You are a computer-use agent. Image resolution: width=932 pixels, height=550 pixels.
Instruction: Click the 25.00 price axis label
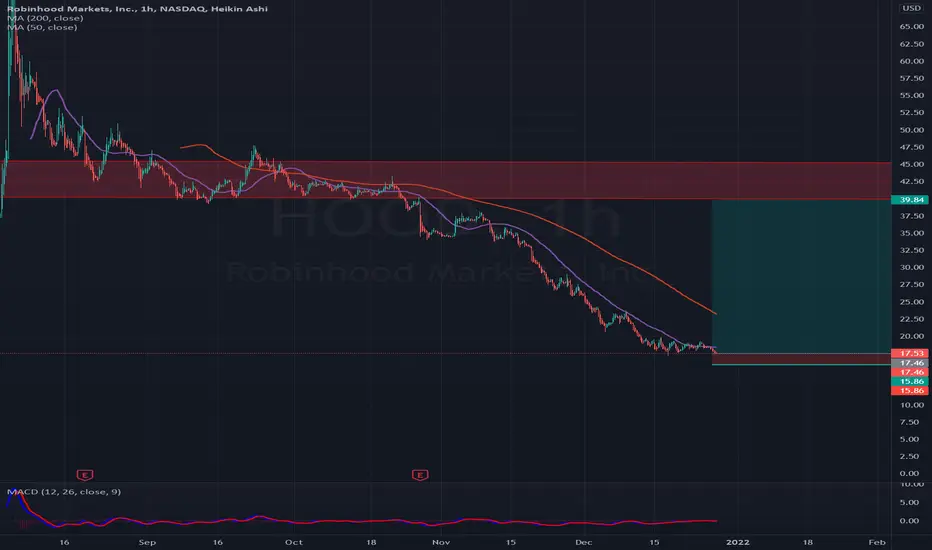pyautogui.click(x=911, y=302)
